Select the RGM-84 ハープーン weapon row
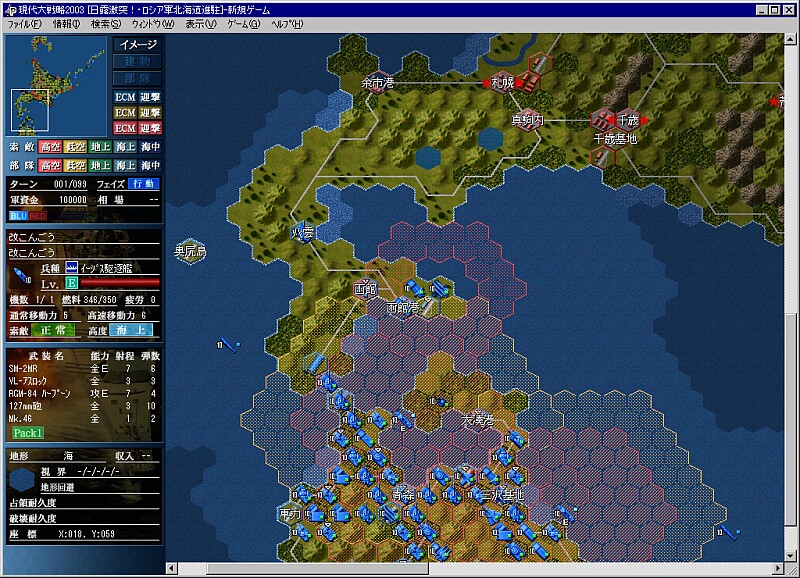 [84, 393]
